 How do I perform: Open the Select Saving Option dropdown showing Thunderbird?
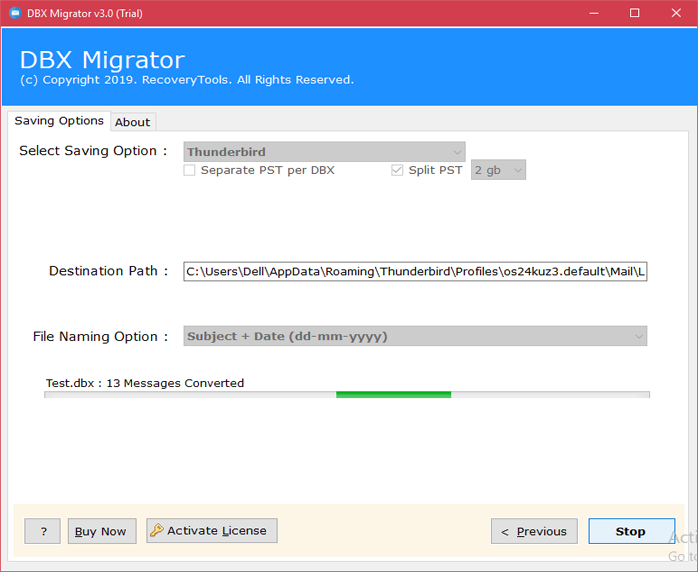(325, 152)
